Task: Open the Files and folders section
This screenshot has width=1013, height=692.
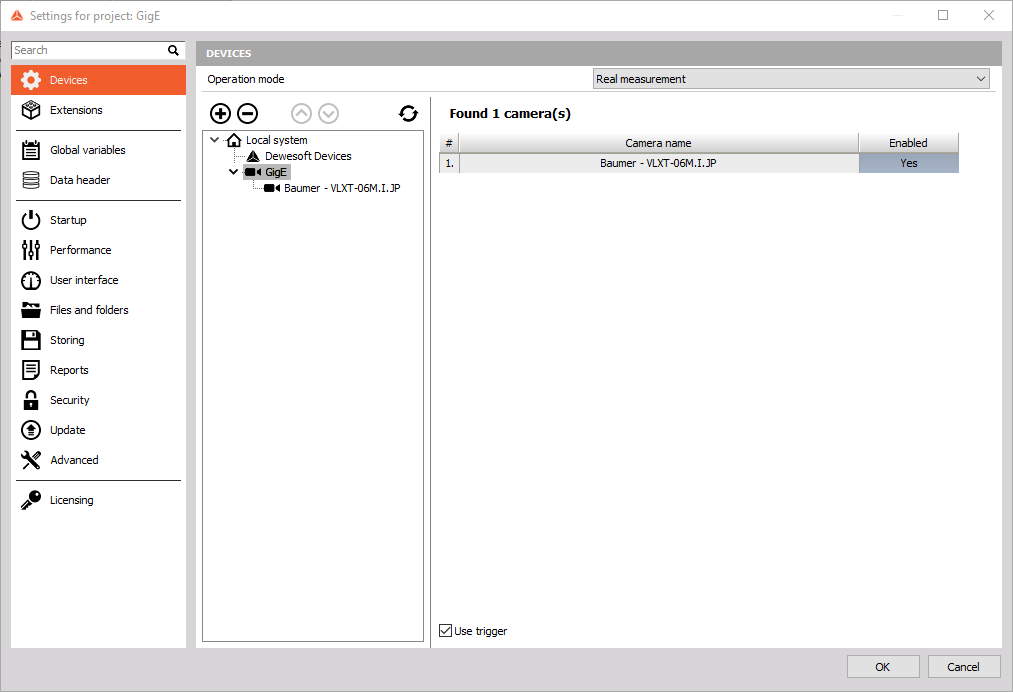Action: pos(98,310)
